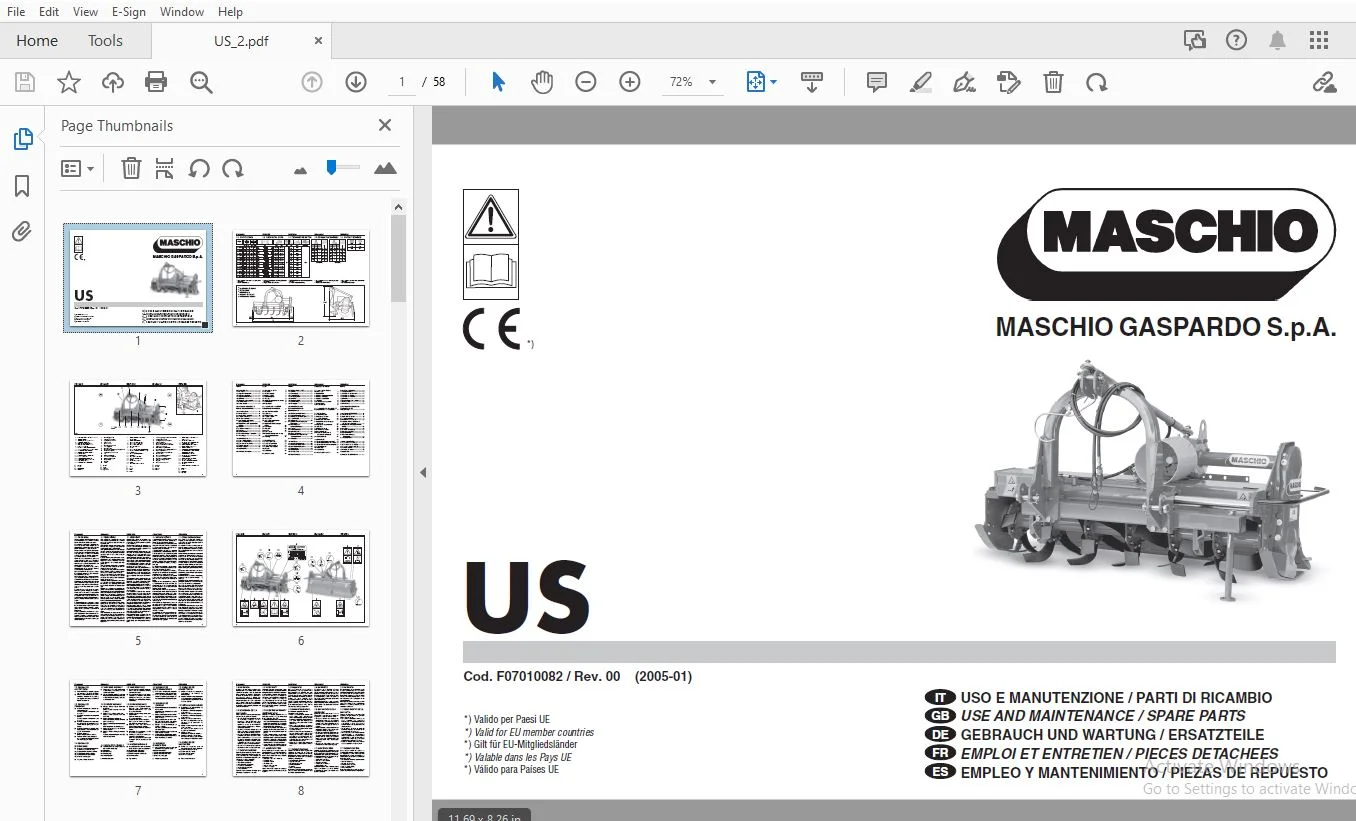Rotate thumbnail pages counterclockwise
Viewport: 1356px width, 821px height.
199,168
